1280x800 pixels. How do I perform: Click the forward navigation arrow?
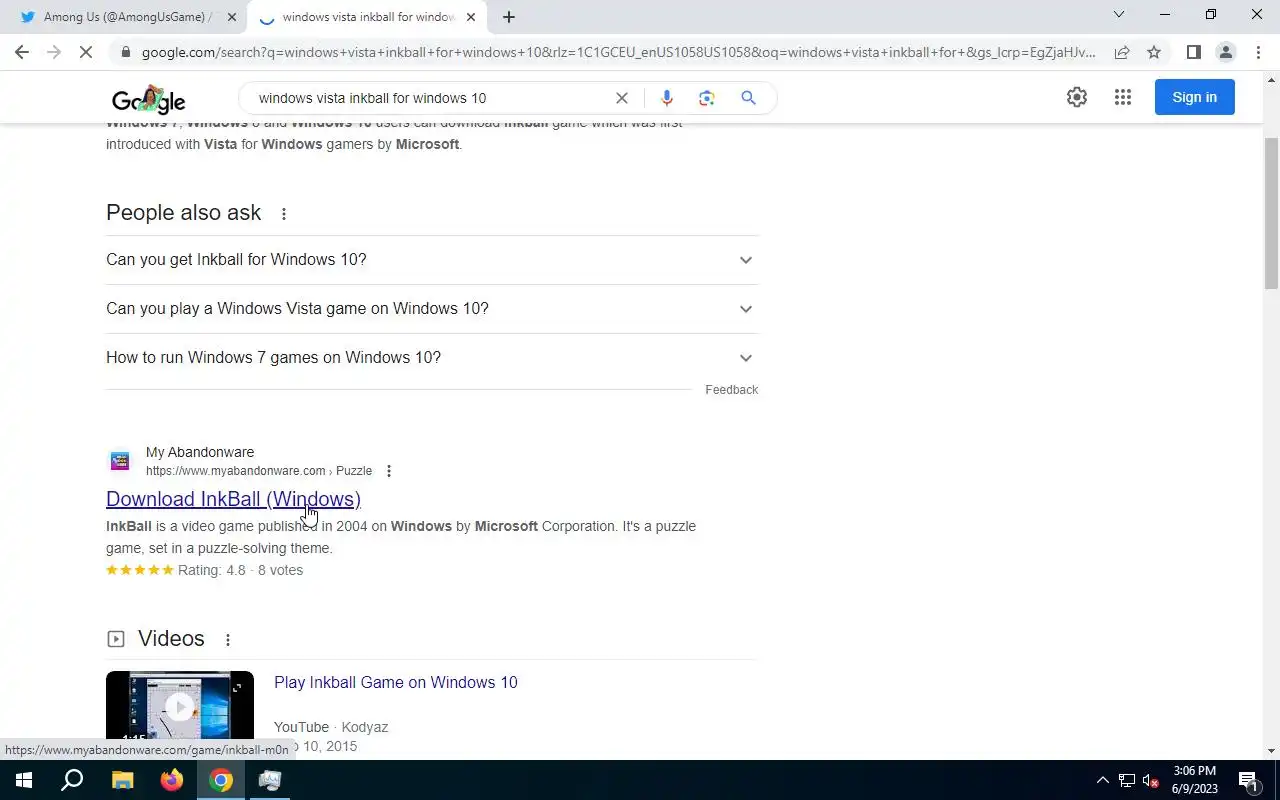[x=54, y=52]
